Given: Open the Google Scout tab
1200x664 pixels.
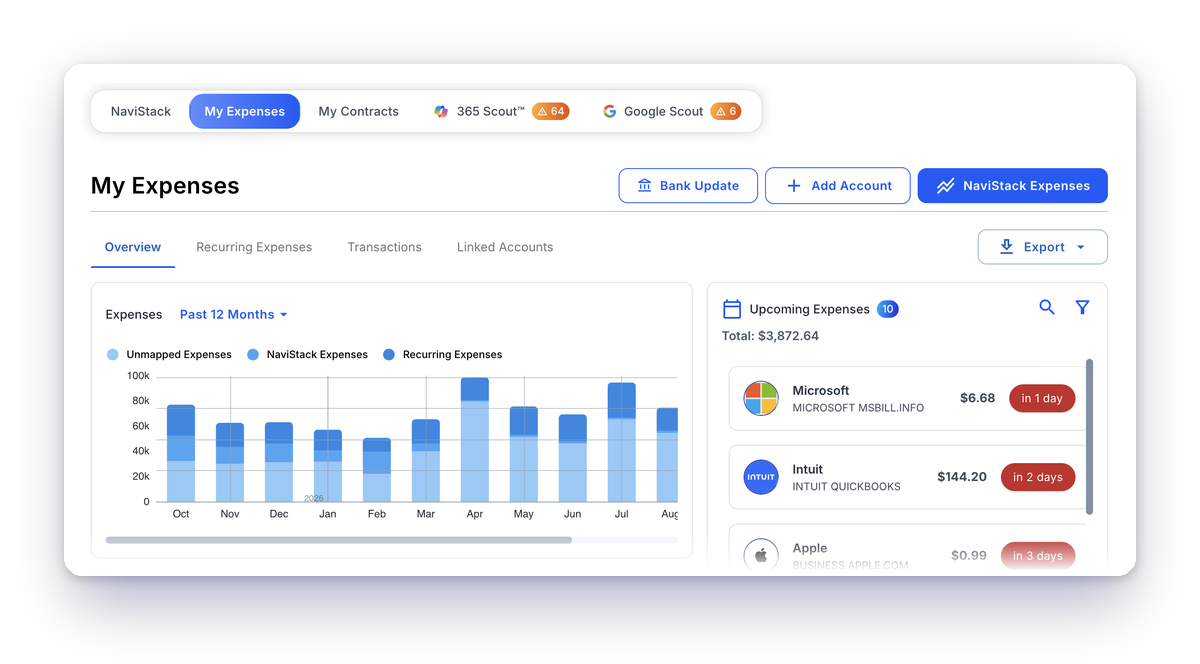Looking at the screenshot, I should tap(671, 111).
